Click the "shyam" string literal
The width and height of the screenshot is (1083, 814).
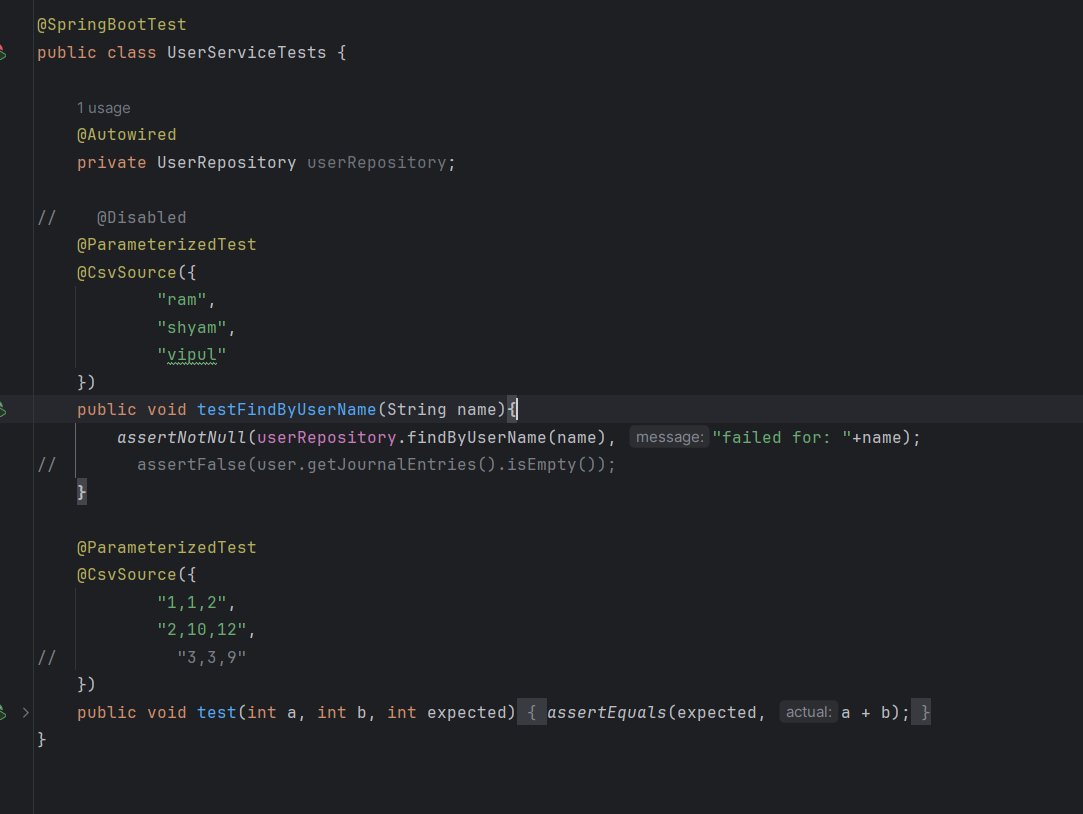click(x=191, y=327)
